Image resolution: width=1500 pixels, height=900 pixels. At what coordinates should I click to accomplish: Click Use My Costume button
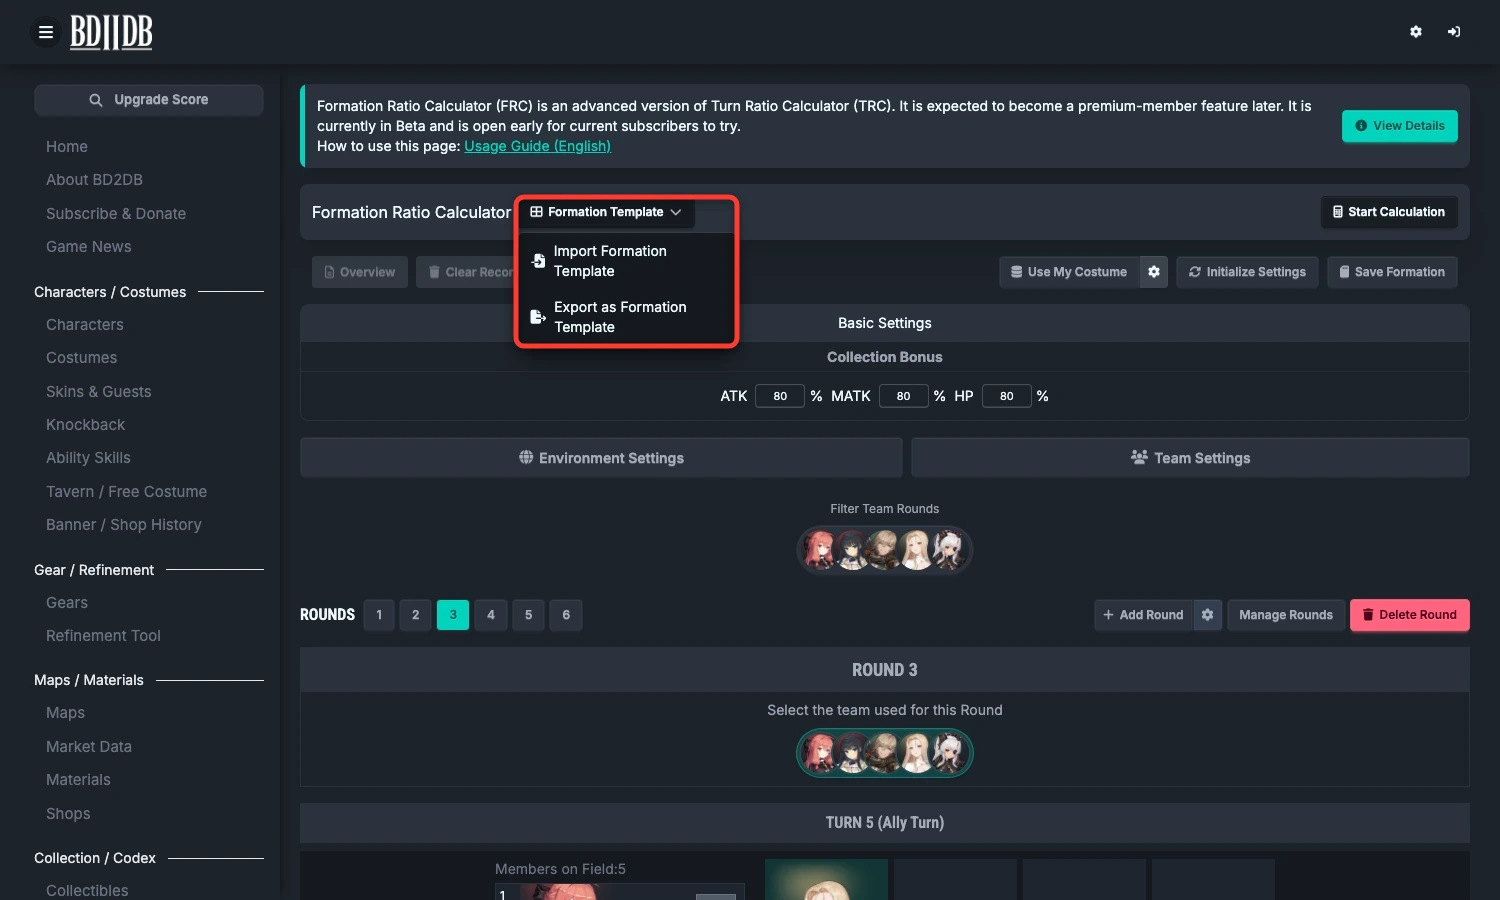pyautogui.click(x=1069, y=272)
